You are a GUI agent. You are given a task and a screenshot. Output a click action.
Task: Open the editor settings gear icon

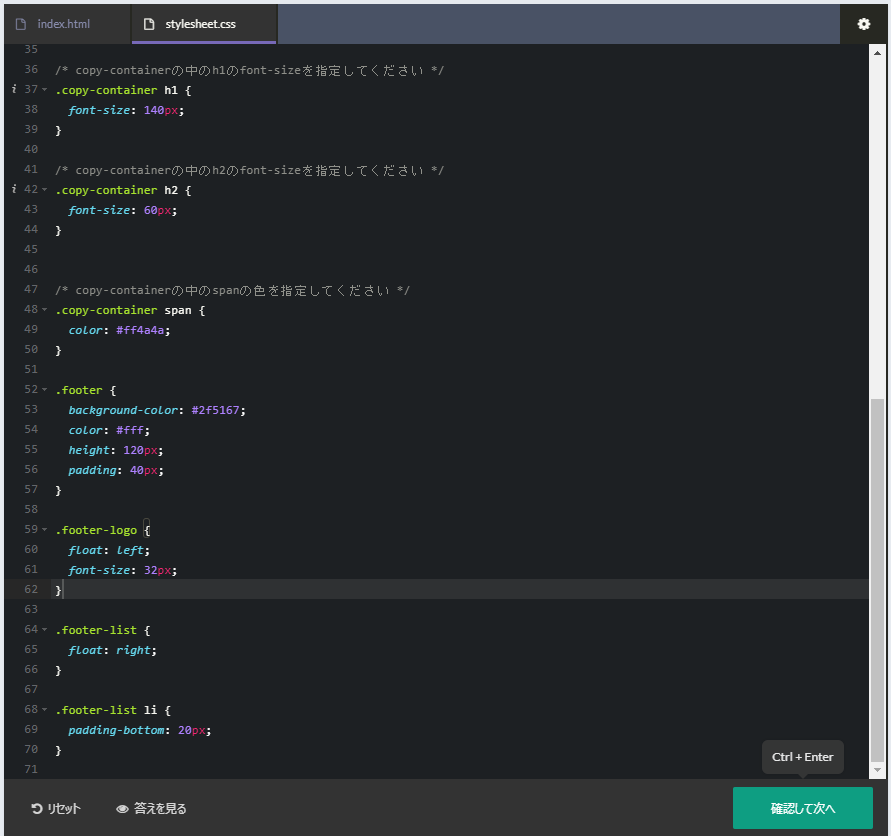(x=863, y=24)
